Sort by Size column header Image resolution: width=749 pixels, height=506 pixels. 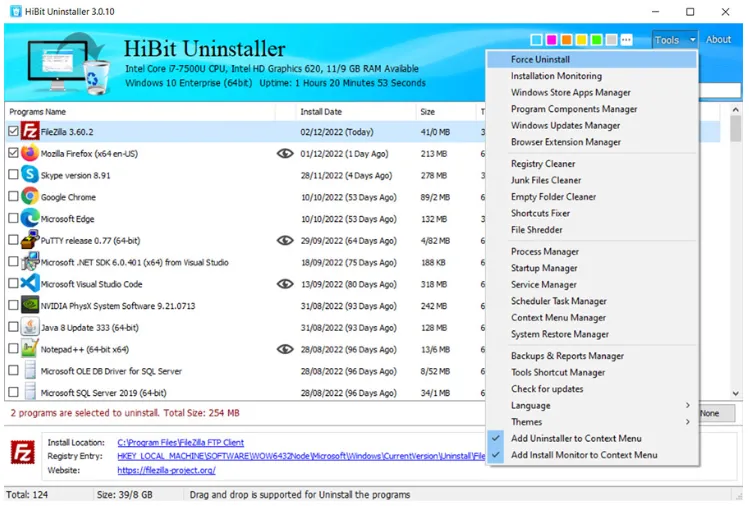(x=446, y=112)
